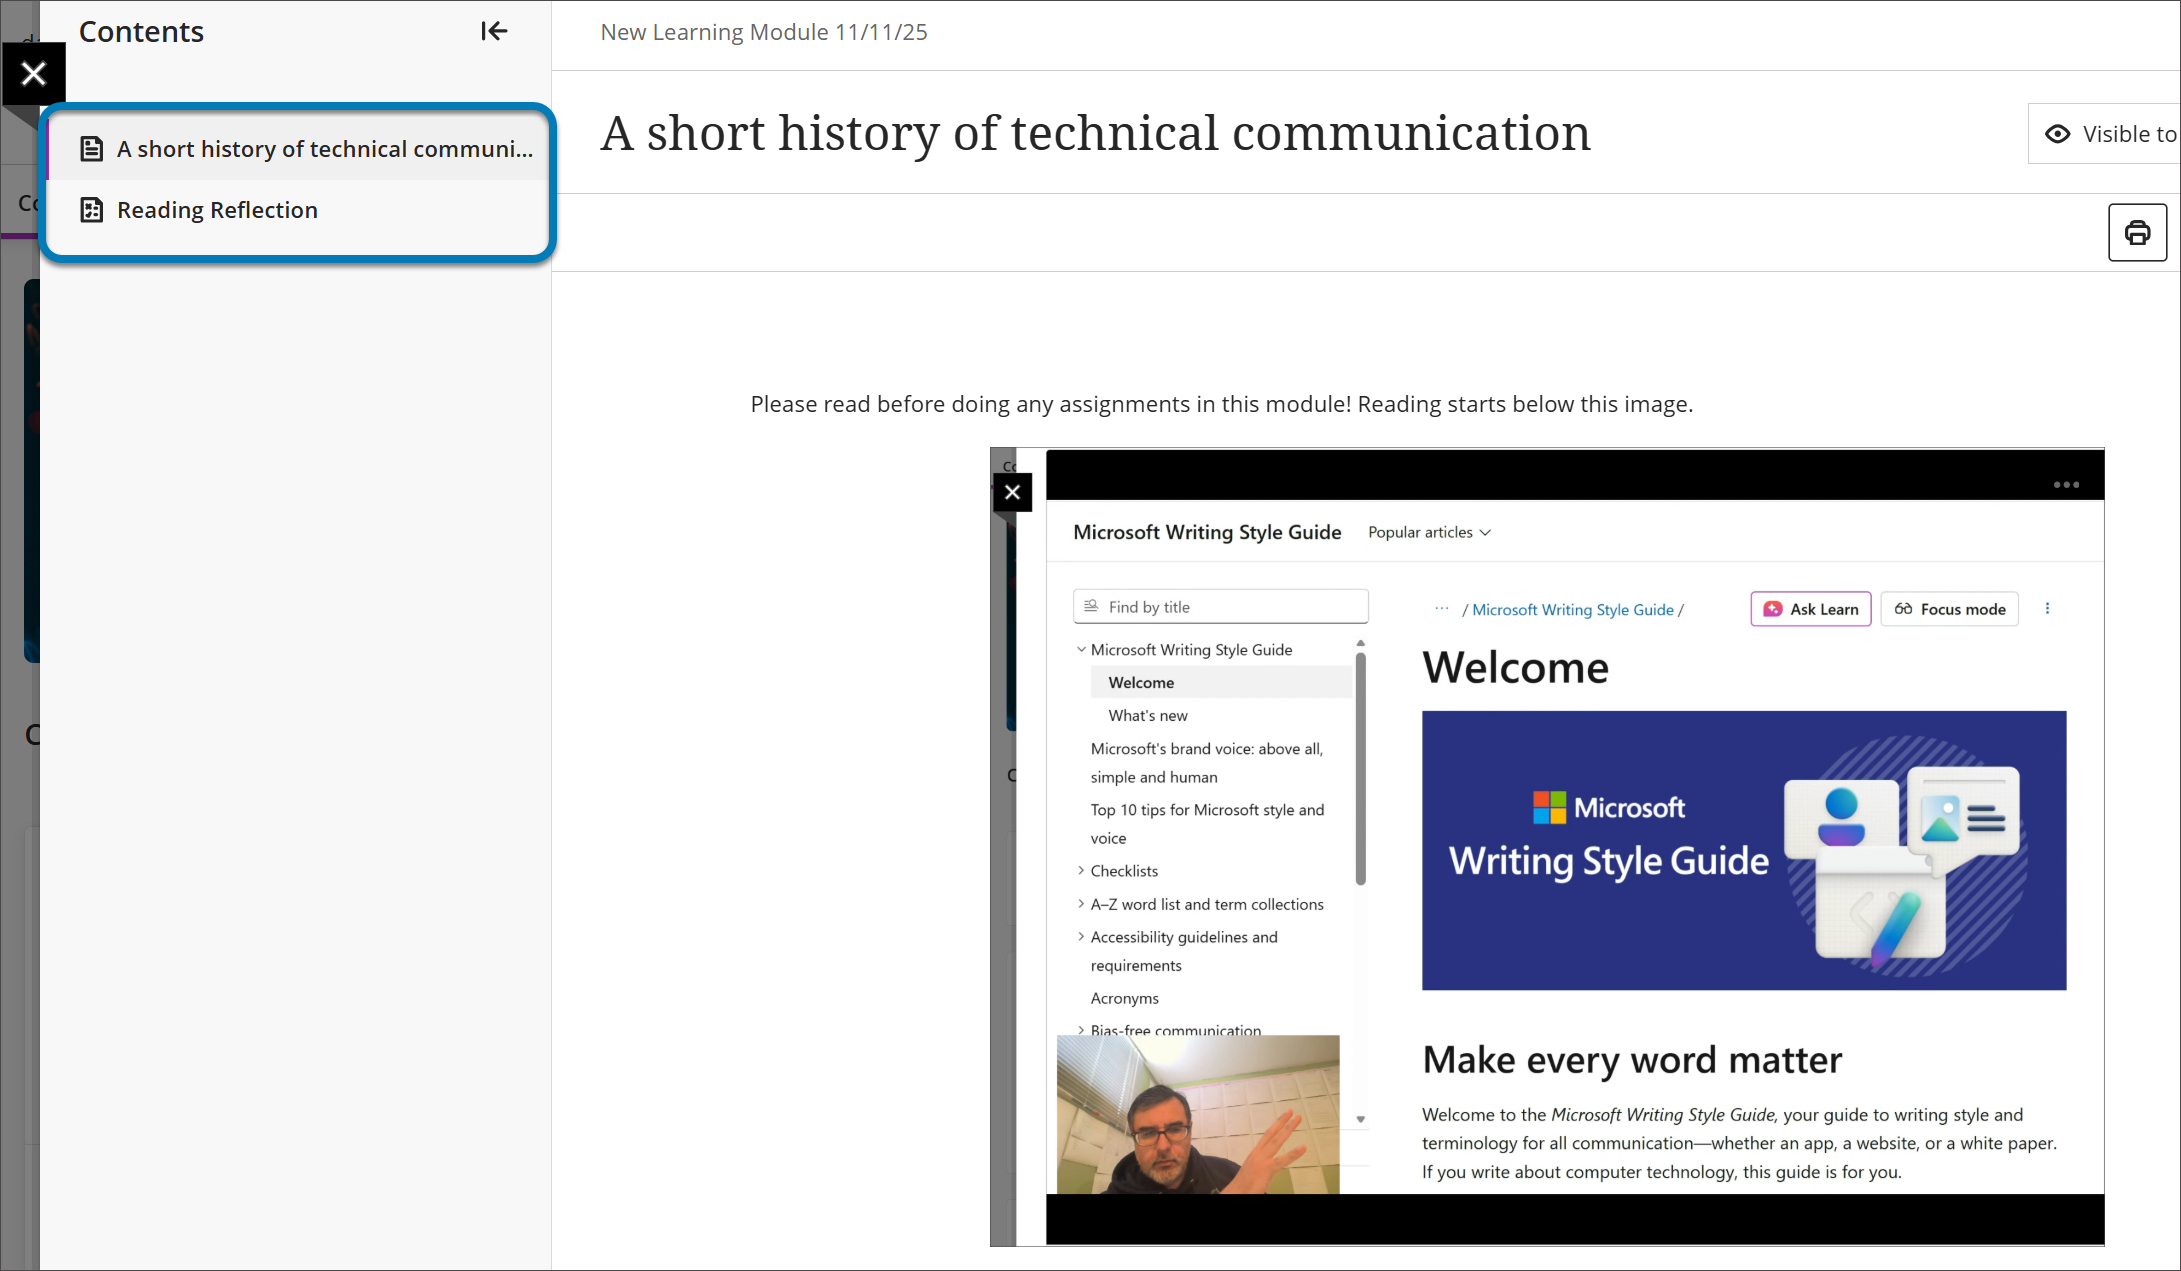The width and height of the screenshot is (2181, 1271).
Task: Dismiss the overlay with the X button
Action: pos(33,73)
